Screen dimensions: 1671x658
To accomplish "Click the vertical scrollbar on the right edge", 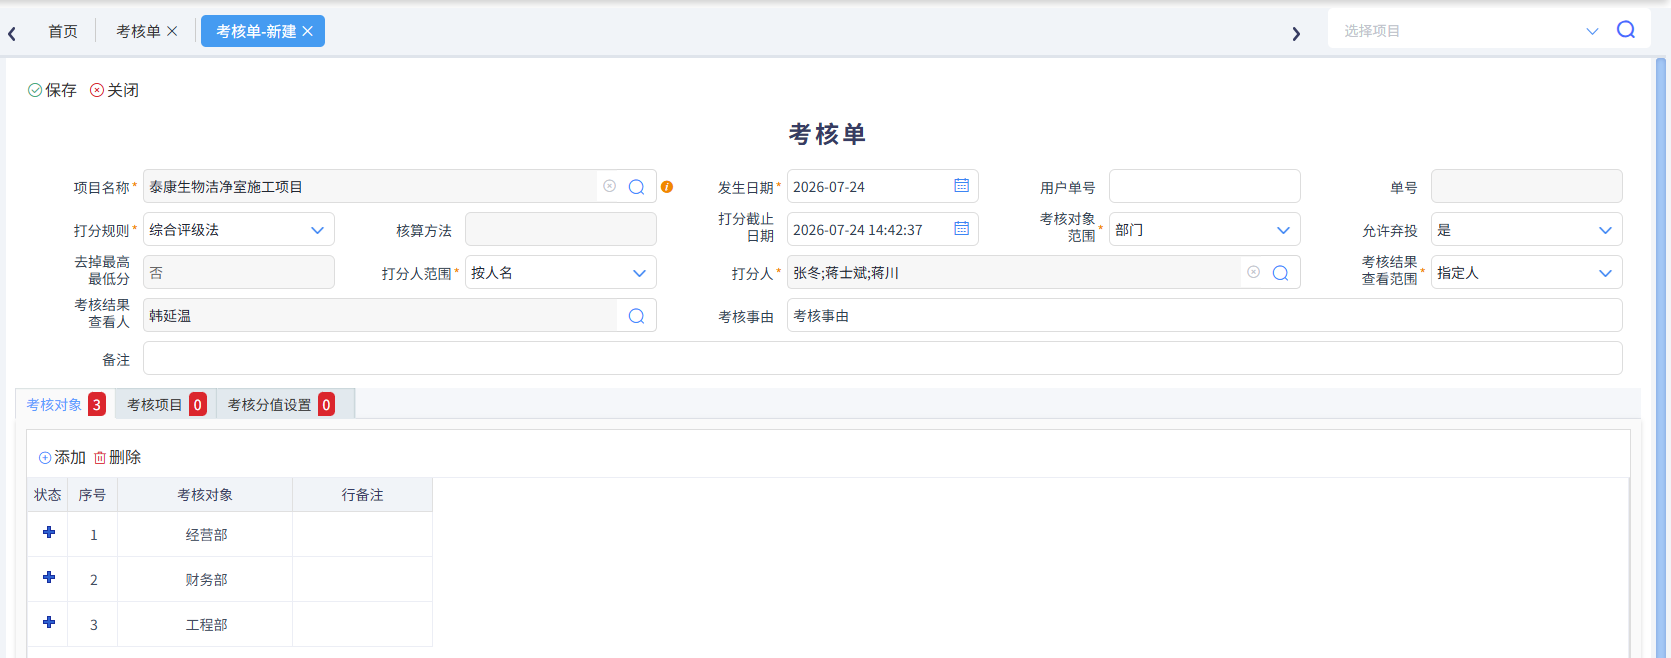I will point(1661,358).
